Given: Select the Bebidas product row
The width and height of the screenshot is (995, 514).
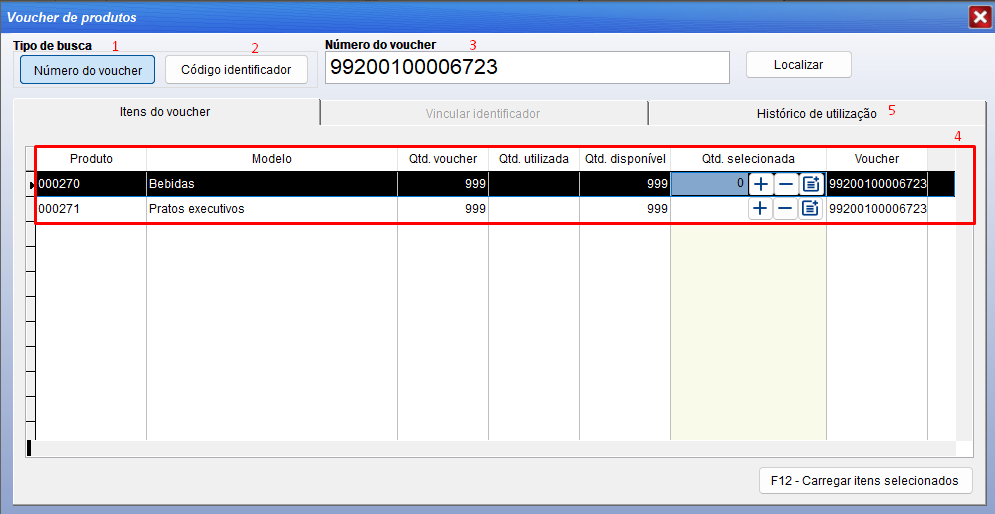Looking at the screenshot, I should point(271,184).
